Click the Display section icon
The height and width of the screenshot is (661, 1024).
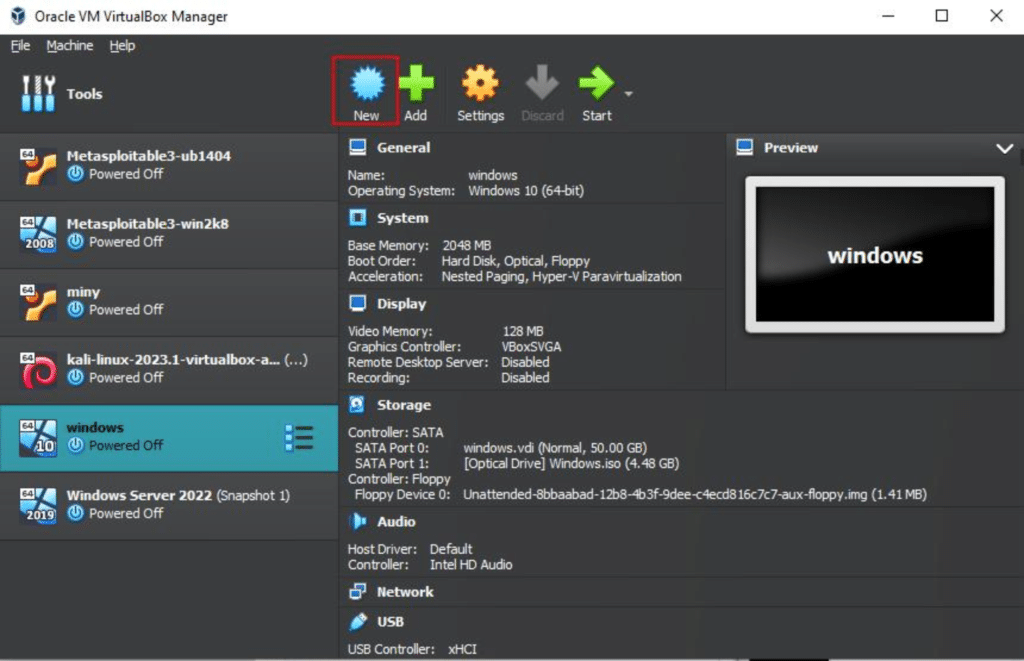(x=357, y=304)
